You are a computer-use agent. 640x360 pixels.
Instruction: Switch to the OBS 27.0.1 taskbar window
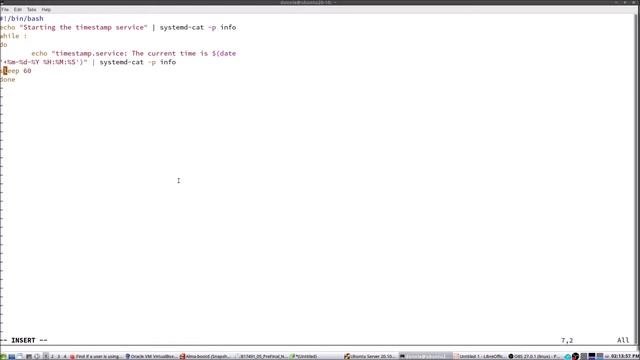point(534,356)
